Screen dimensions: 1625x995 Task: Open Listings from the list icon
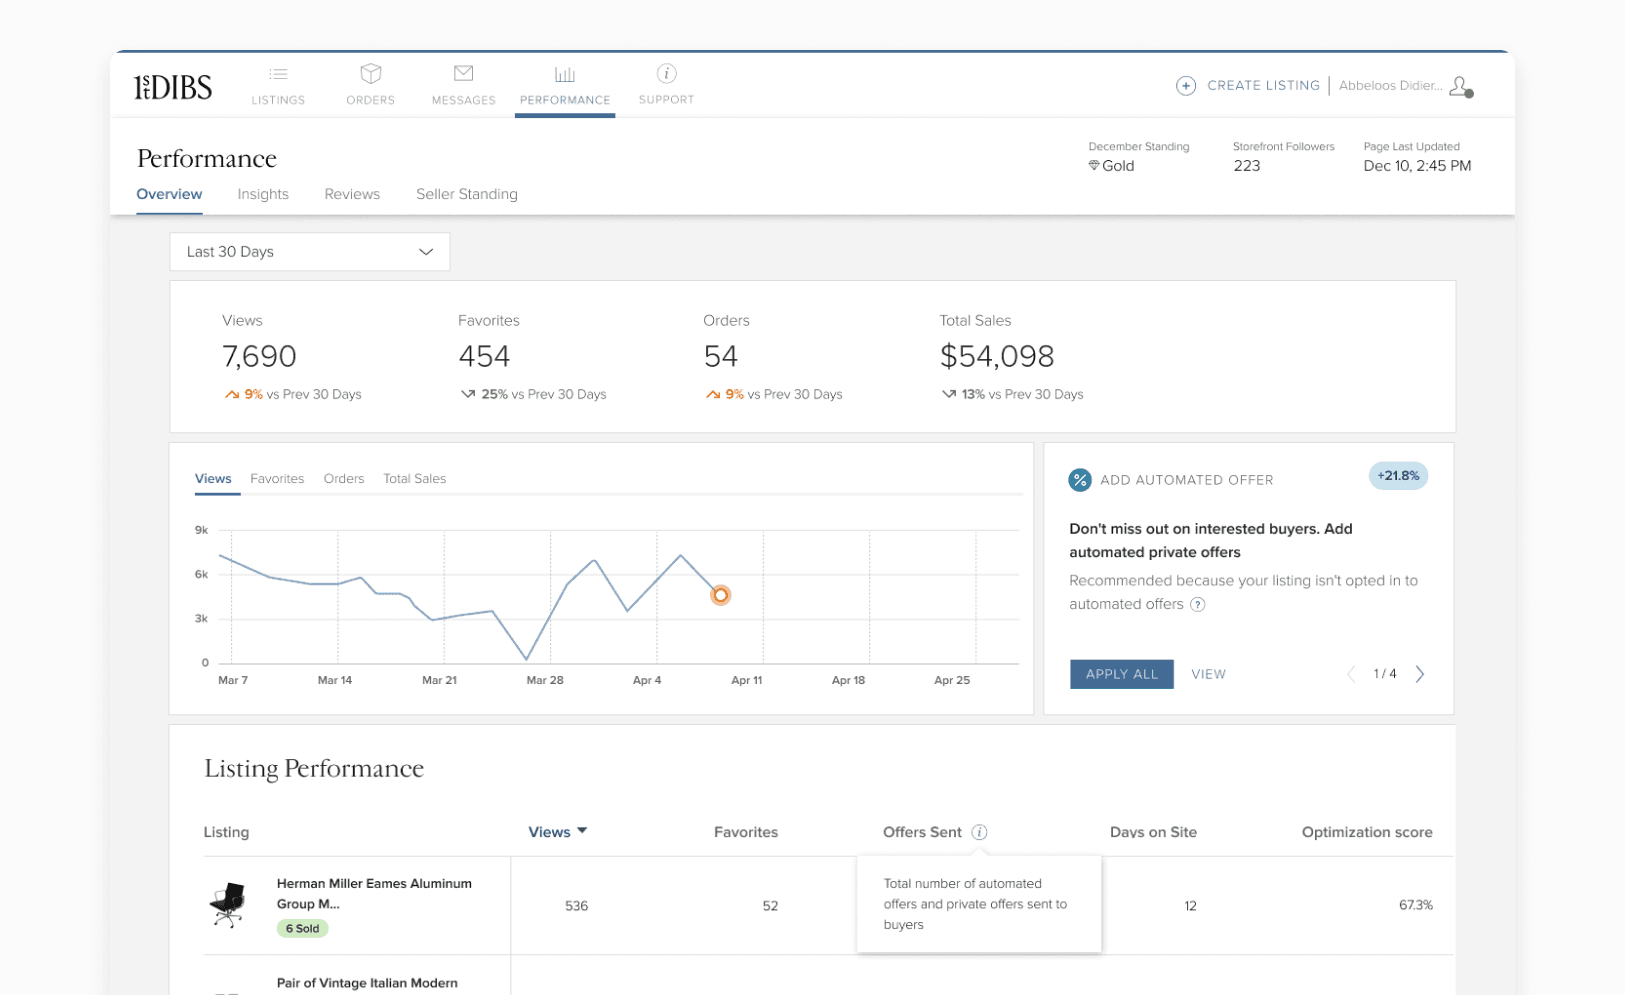[278, 74]
